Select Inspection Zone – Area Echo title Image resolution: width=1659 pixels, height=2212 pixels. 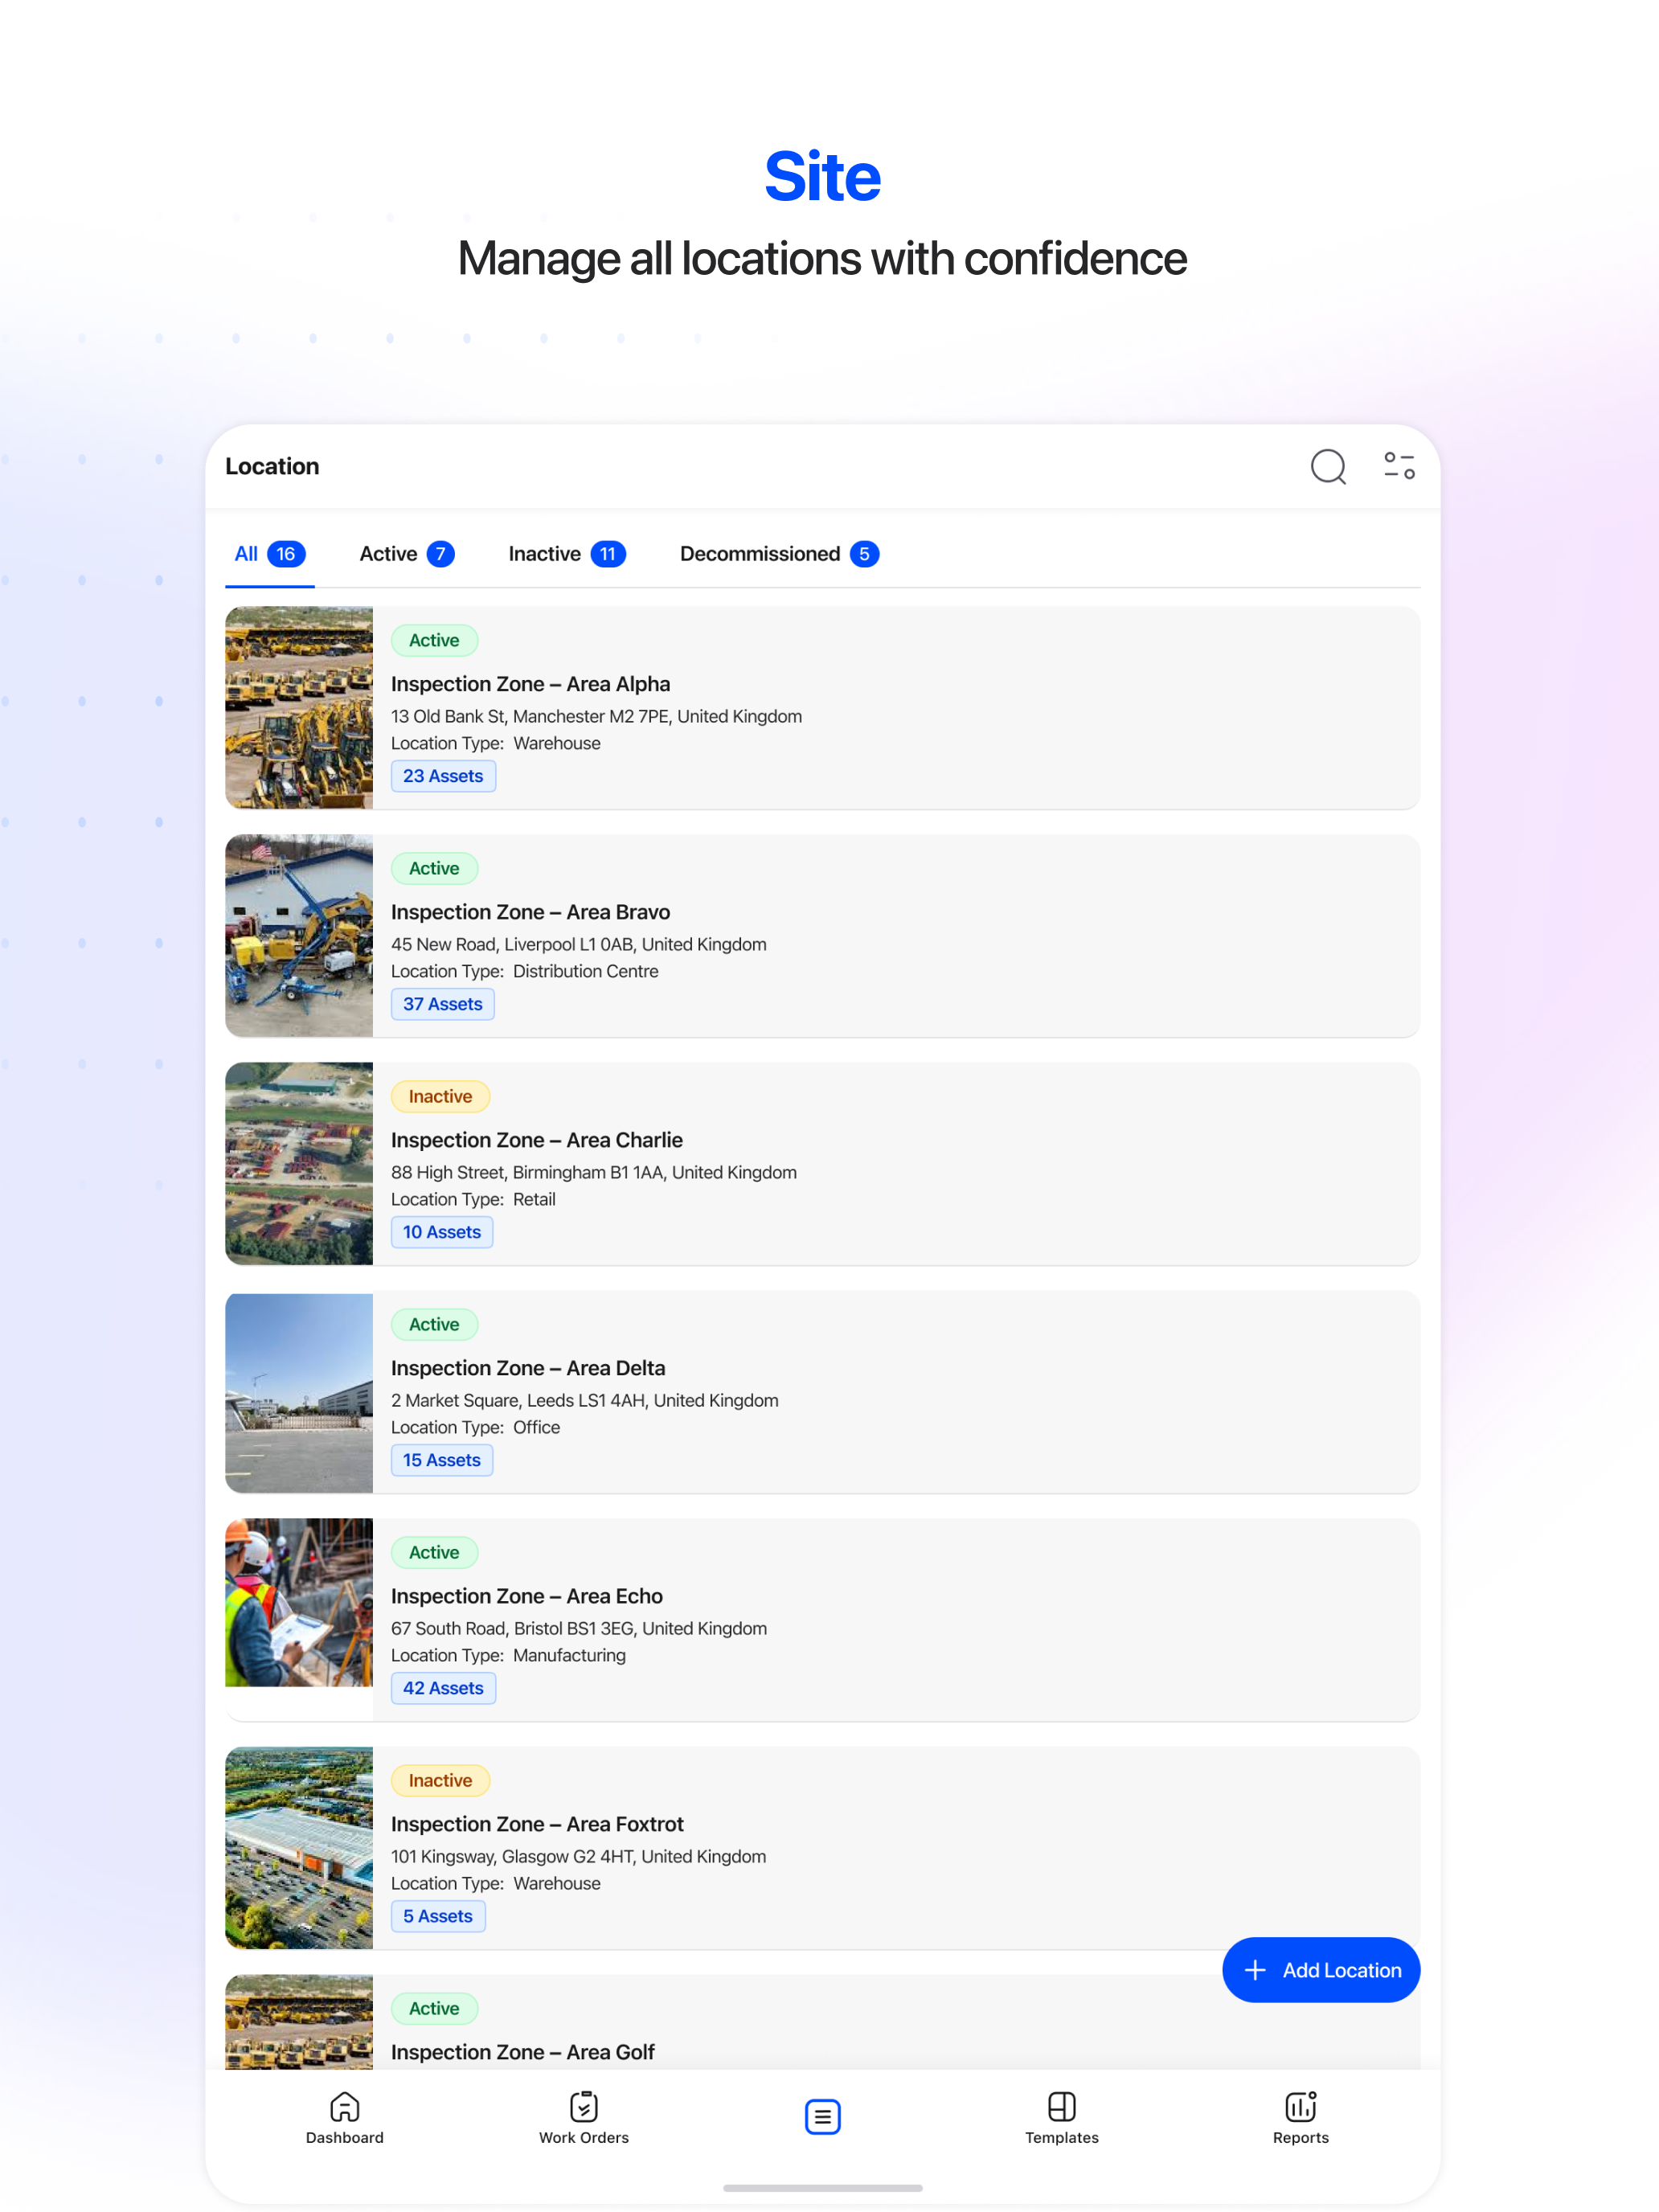tap(527, 1596)
